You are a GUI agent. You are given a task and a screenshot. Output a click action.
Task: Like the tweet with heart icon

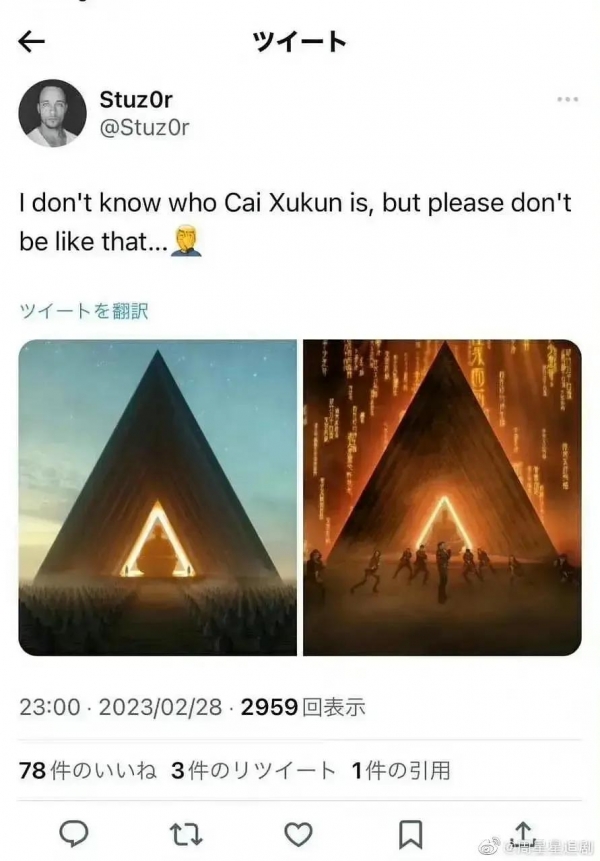pyautogui.click(x=298, y=835)
